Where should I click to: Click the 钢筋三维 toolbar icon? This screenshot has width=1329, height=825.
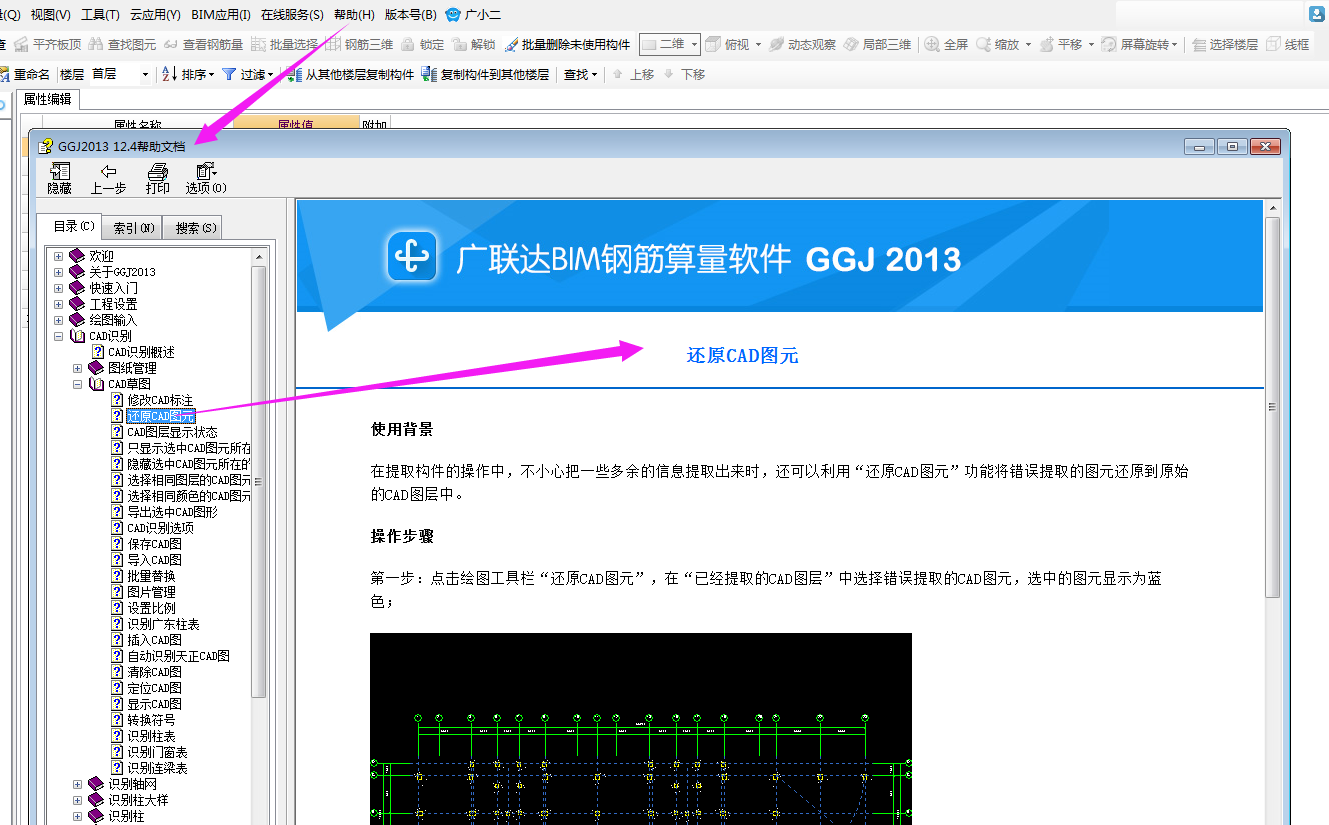pyautogui.click(x=335, y=45)
